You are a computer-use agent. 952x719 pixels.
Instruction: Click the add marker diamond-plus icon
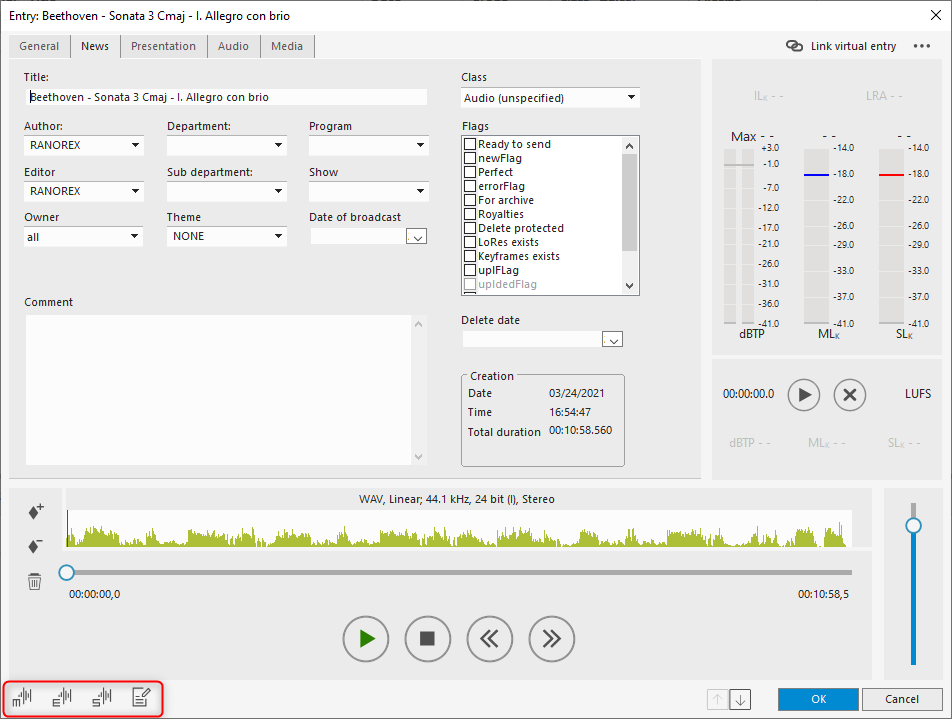click(35, 512)
